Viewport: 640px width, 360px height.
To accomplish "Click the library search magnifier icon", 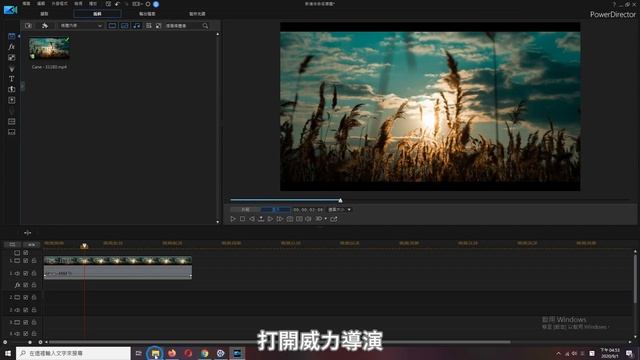I will tap(205, 26).
